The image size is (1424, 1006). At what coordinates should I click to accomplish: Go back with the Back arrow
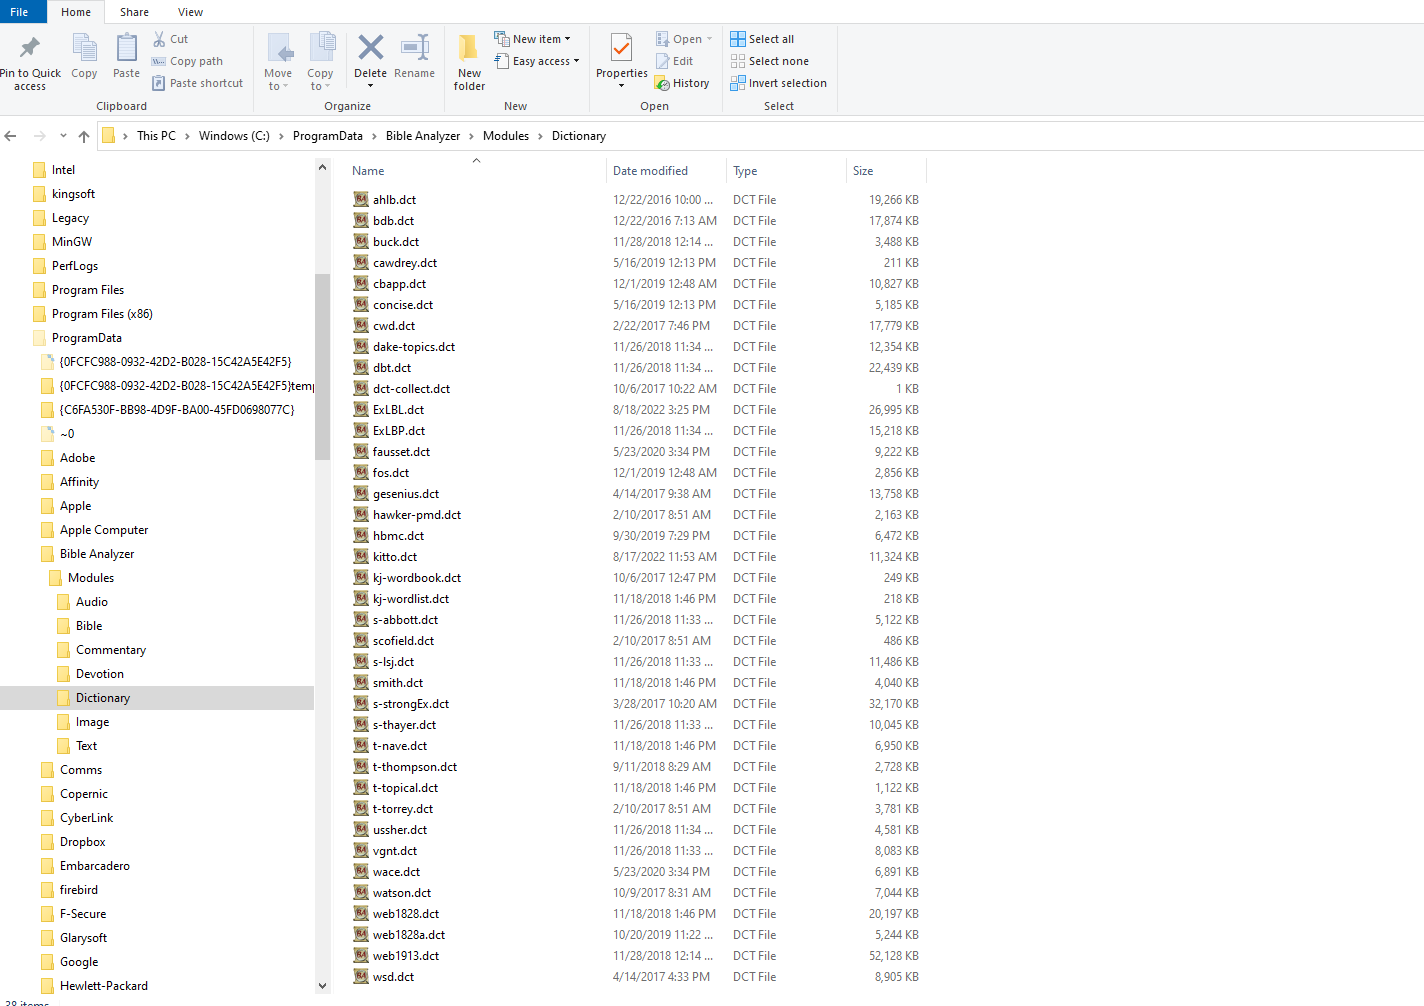coord(11,136)
